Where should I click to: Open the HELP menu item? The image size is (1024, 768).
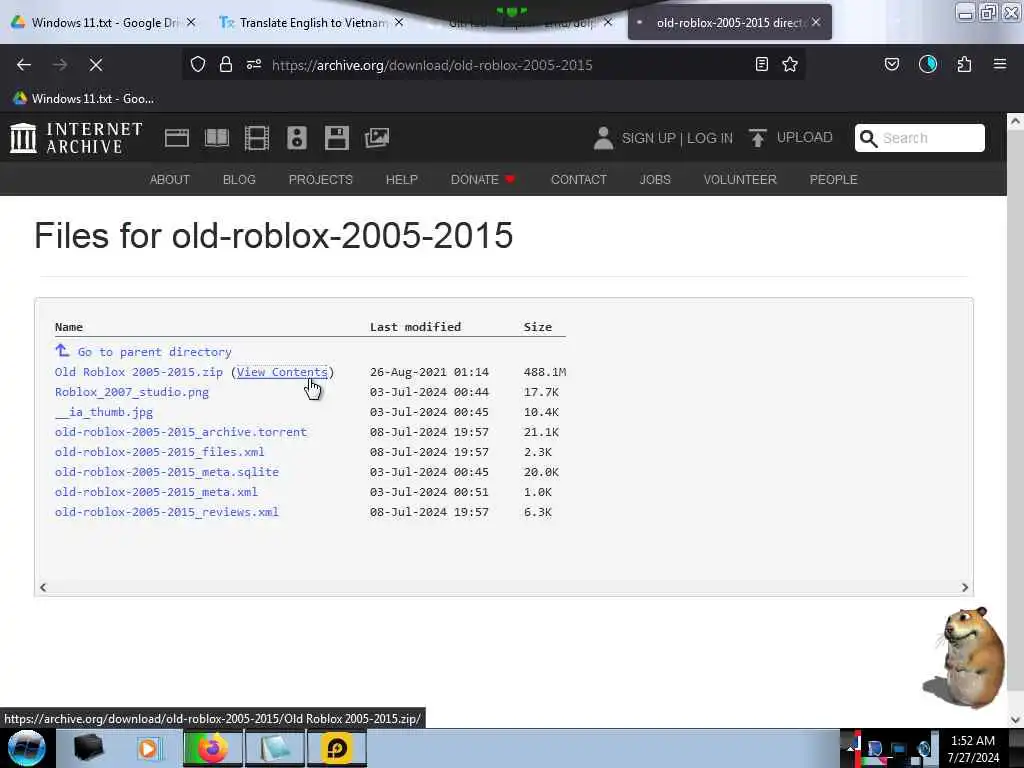tap(402, 180)
